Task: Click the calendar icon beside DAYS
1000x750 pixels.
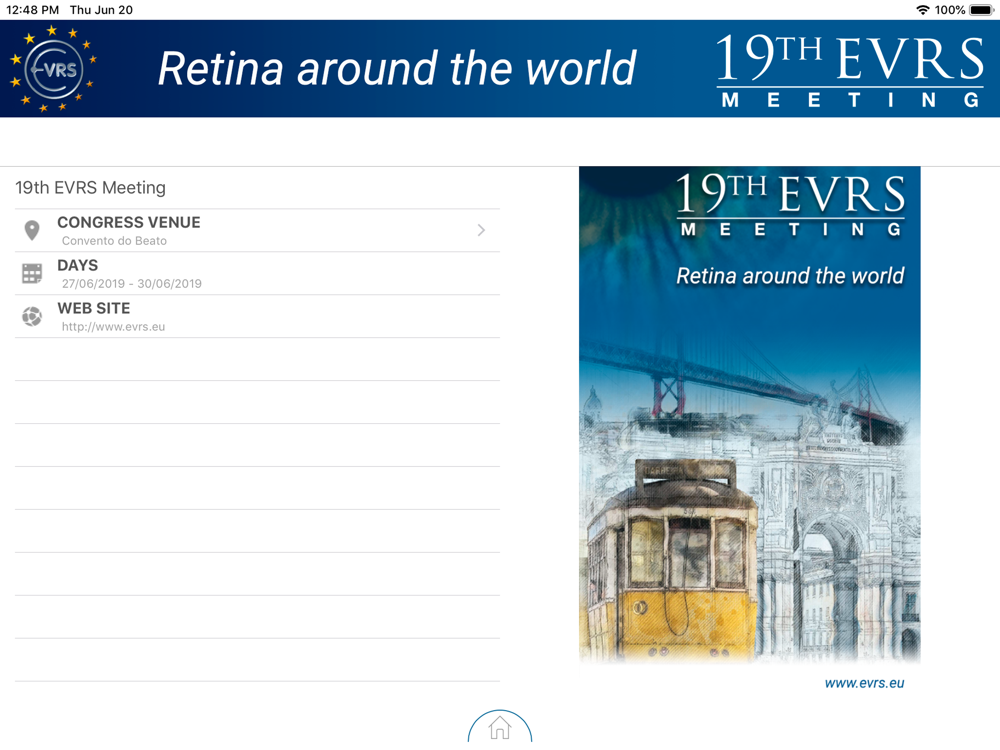Action: (32, 273)
